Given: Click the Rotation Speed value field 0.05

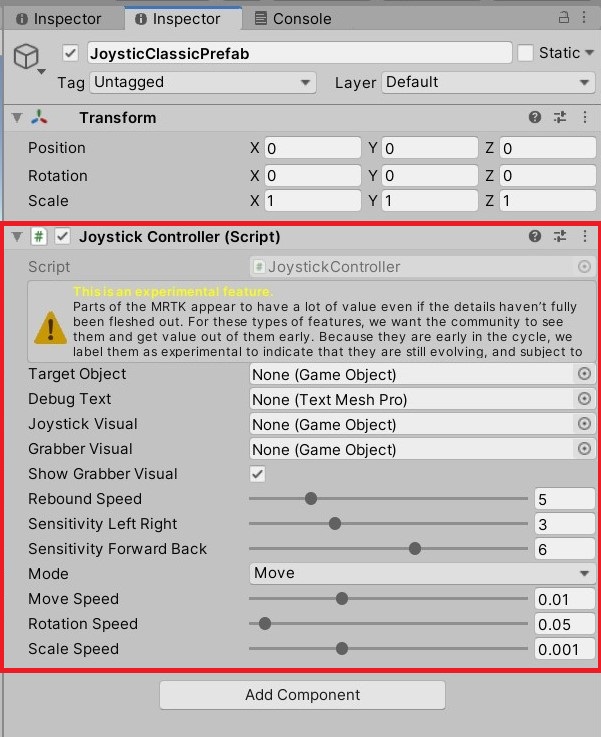Looking at the screenshot, I should click(565, 624).
